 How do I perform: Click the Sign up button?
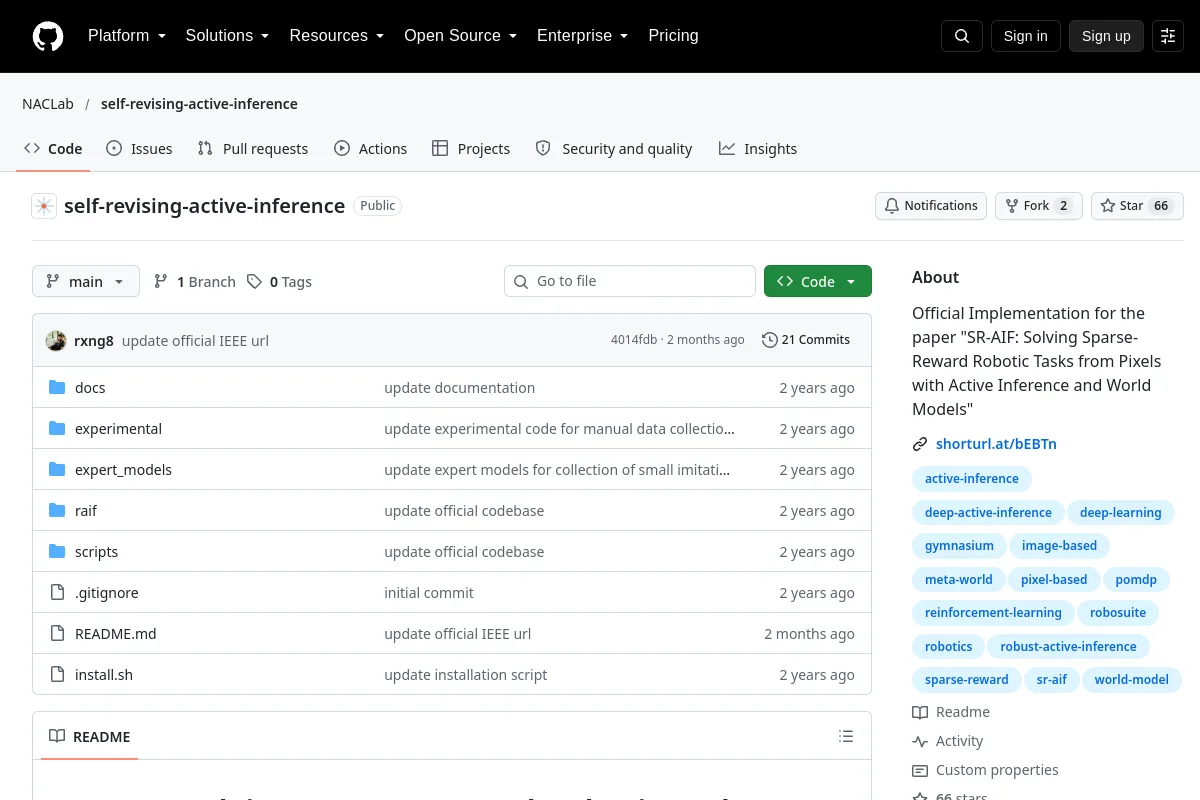tap(1106, 36)
